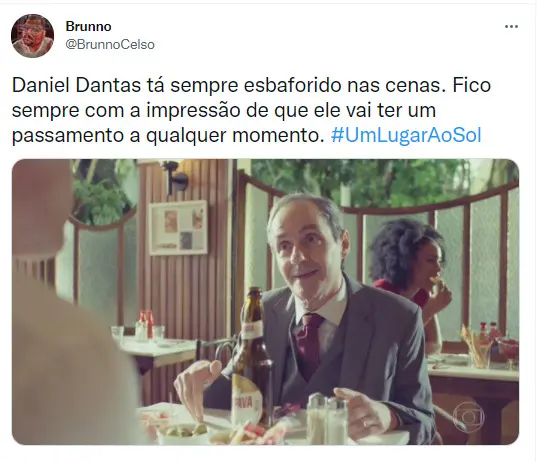Click the wall lamp above the frame
The height and width of the screenshot is (462, 540).
[x=176, y=176]
